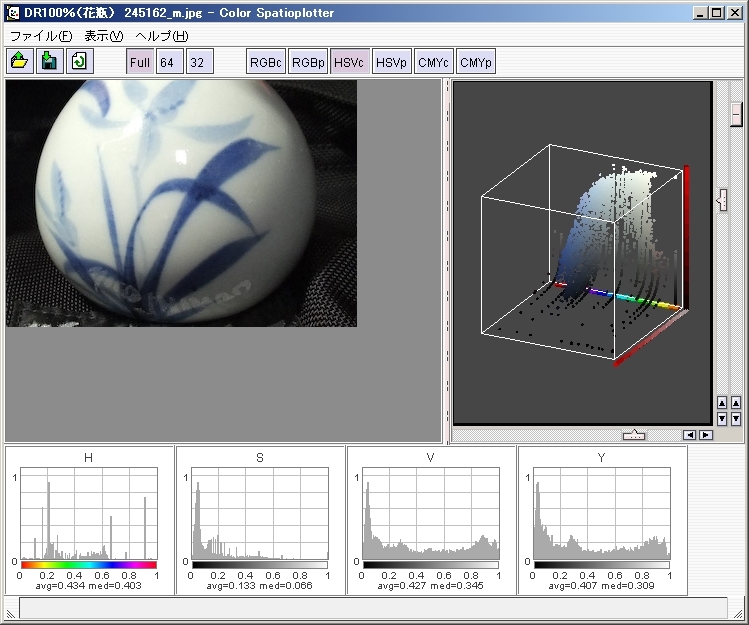Open the ヘルプ(H) menu
The image size is (749, 625).
click(x=162, y=36)
